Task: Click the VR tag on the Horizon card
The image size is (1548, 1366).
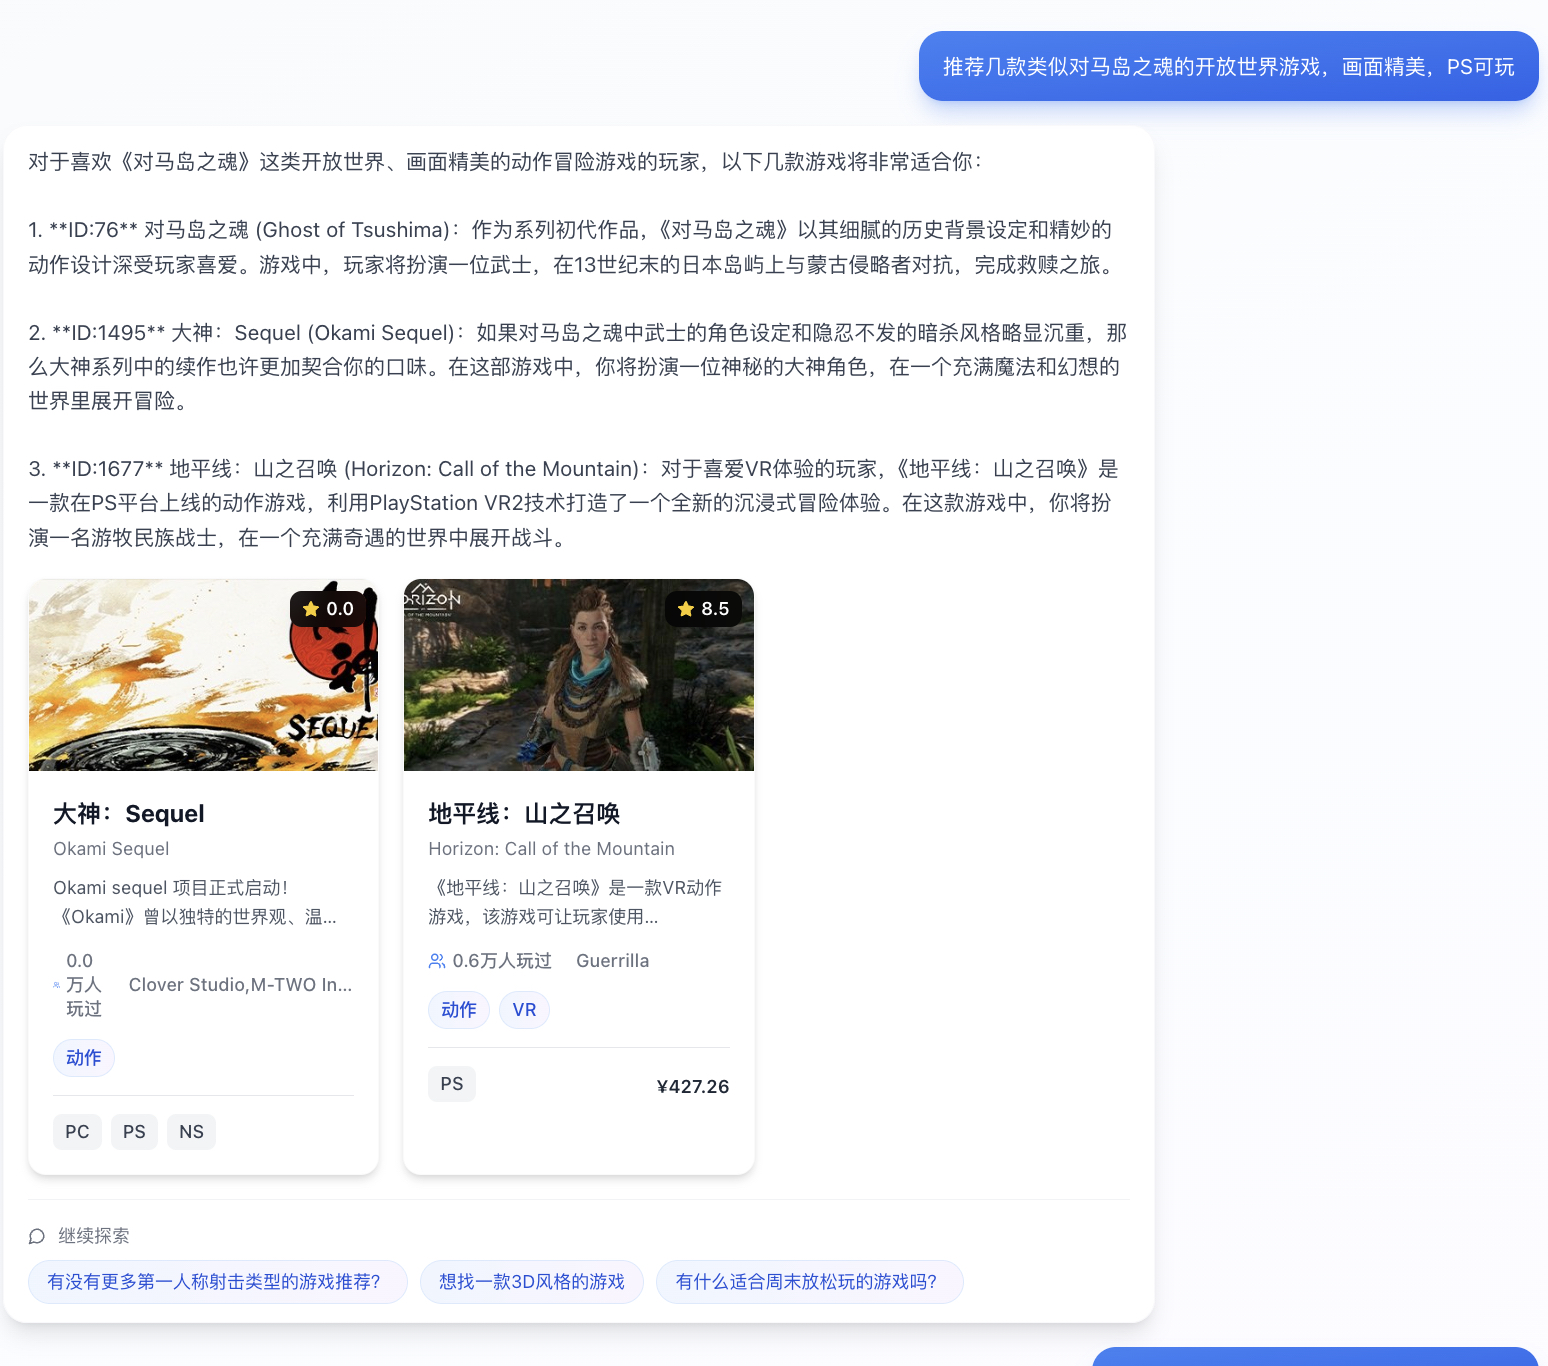Action: click(524, 1009)
